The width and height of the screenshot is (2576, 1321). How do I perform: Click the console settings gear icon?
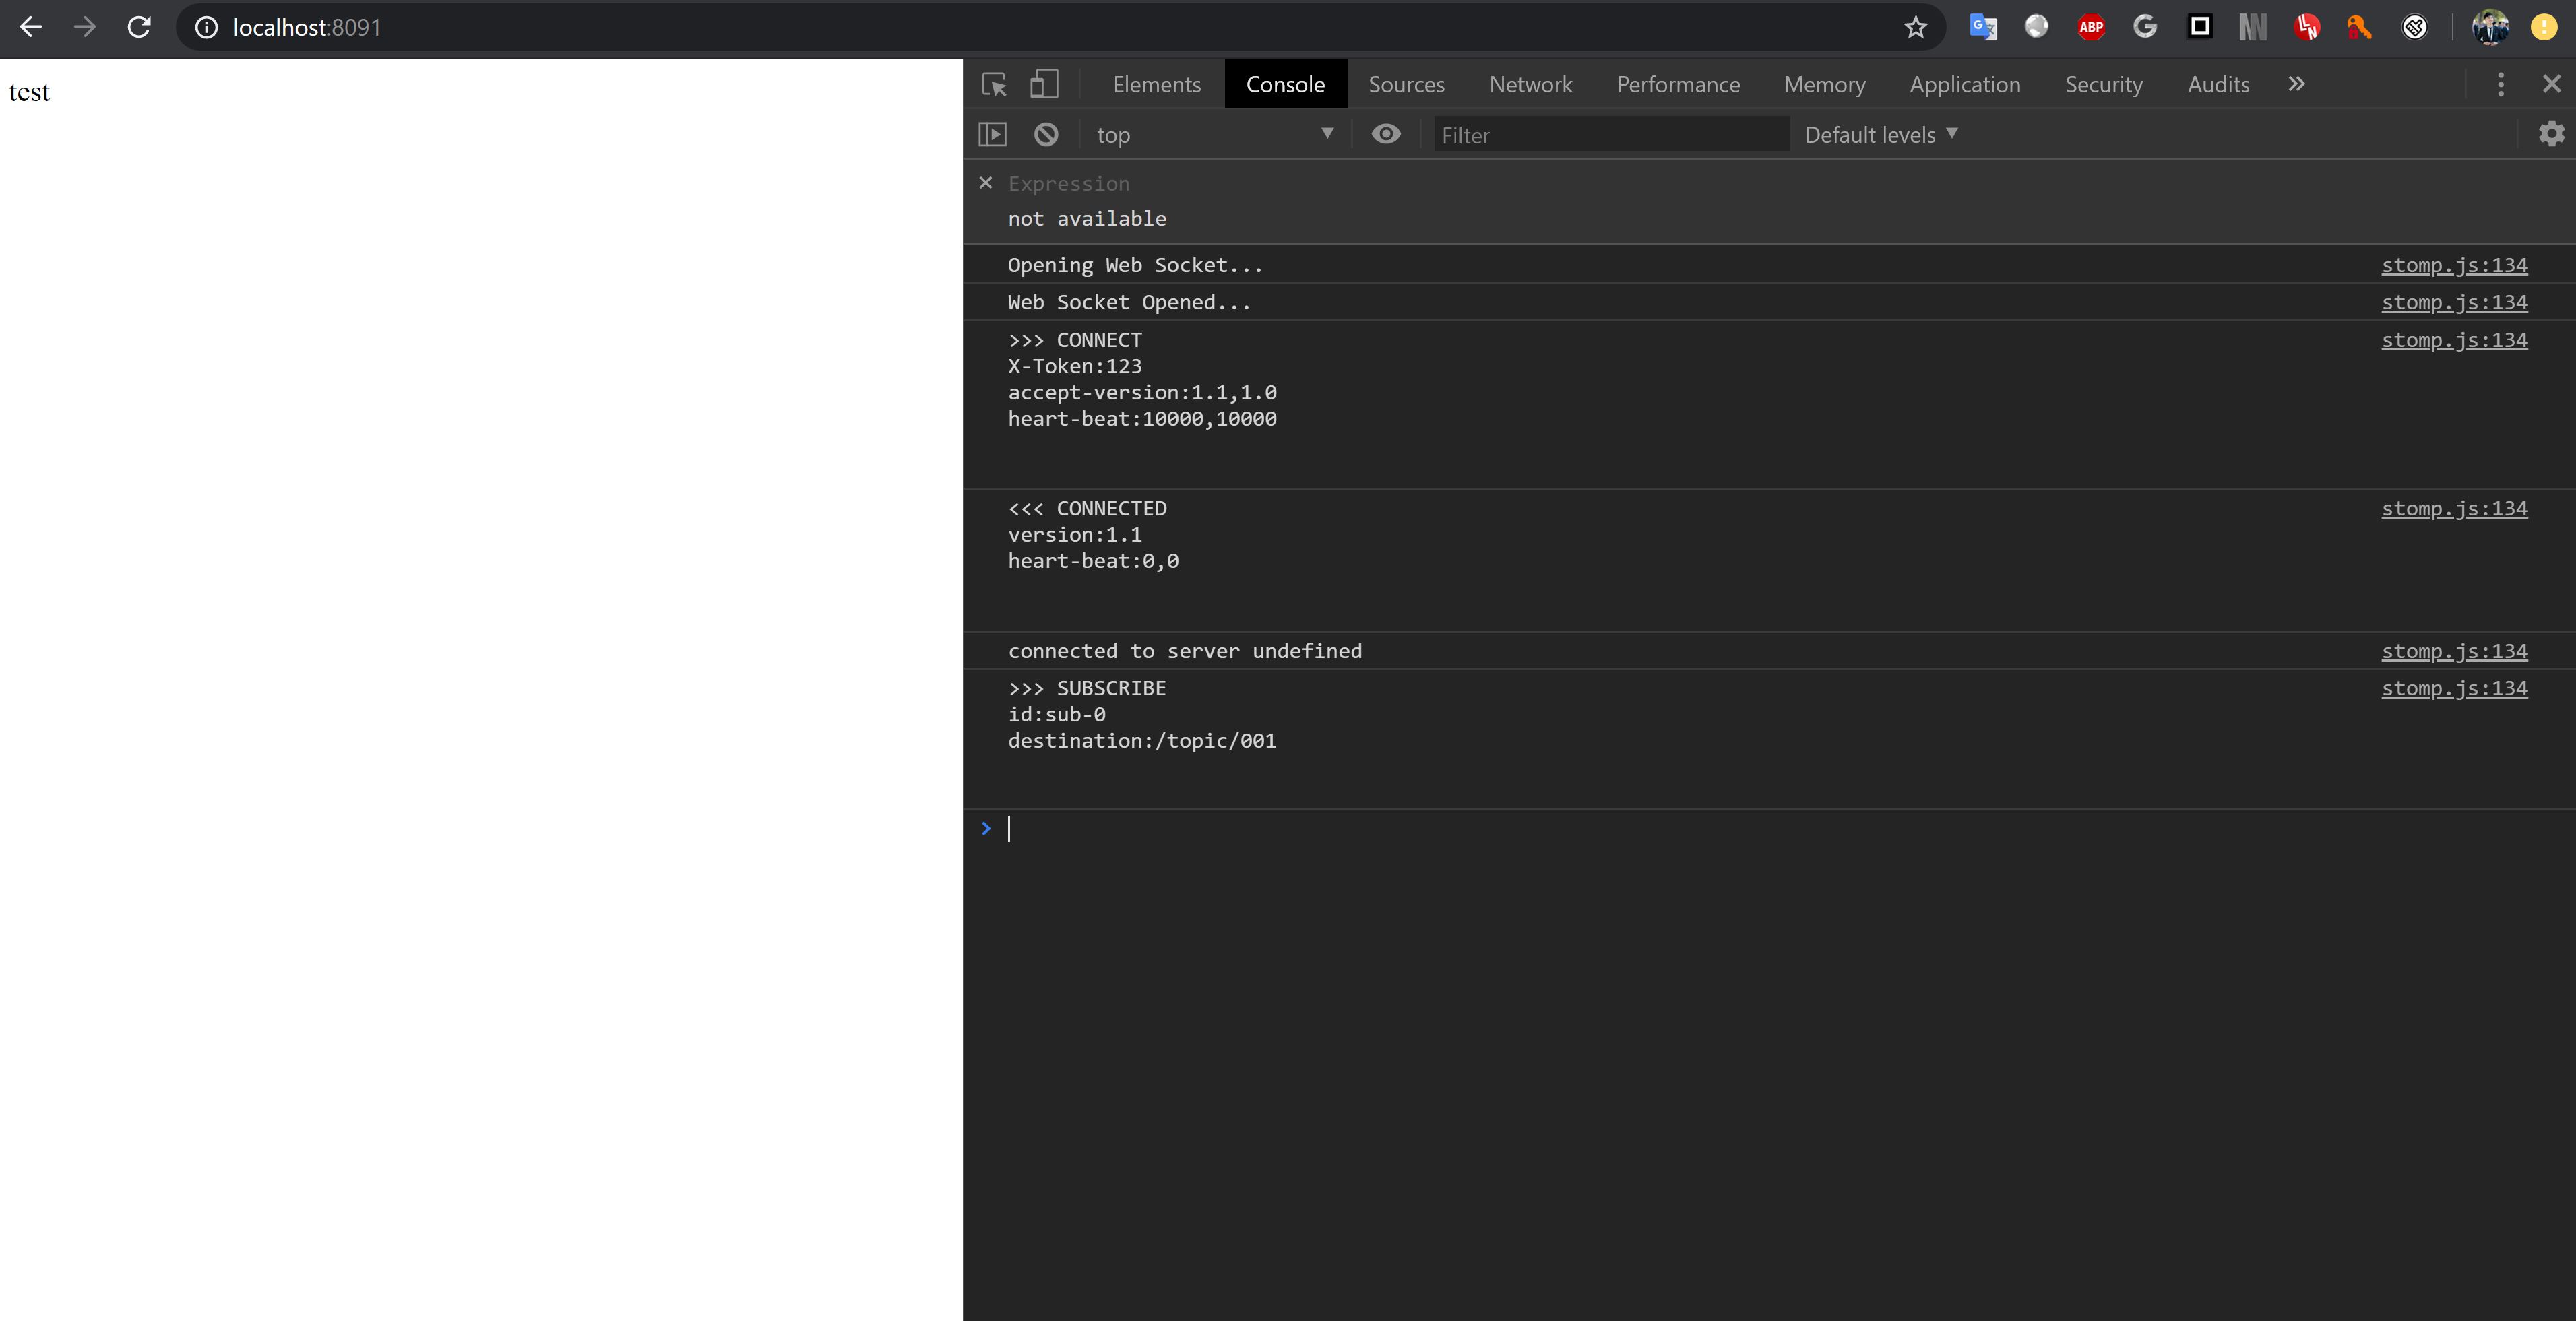pos(2552,133)
